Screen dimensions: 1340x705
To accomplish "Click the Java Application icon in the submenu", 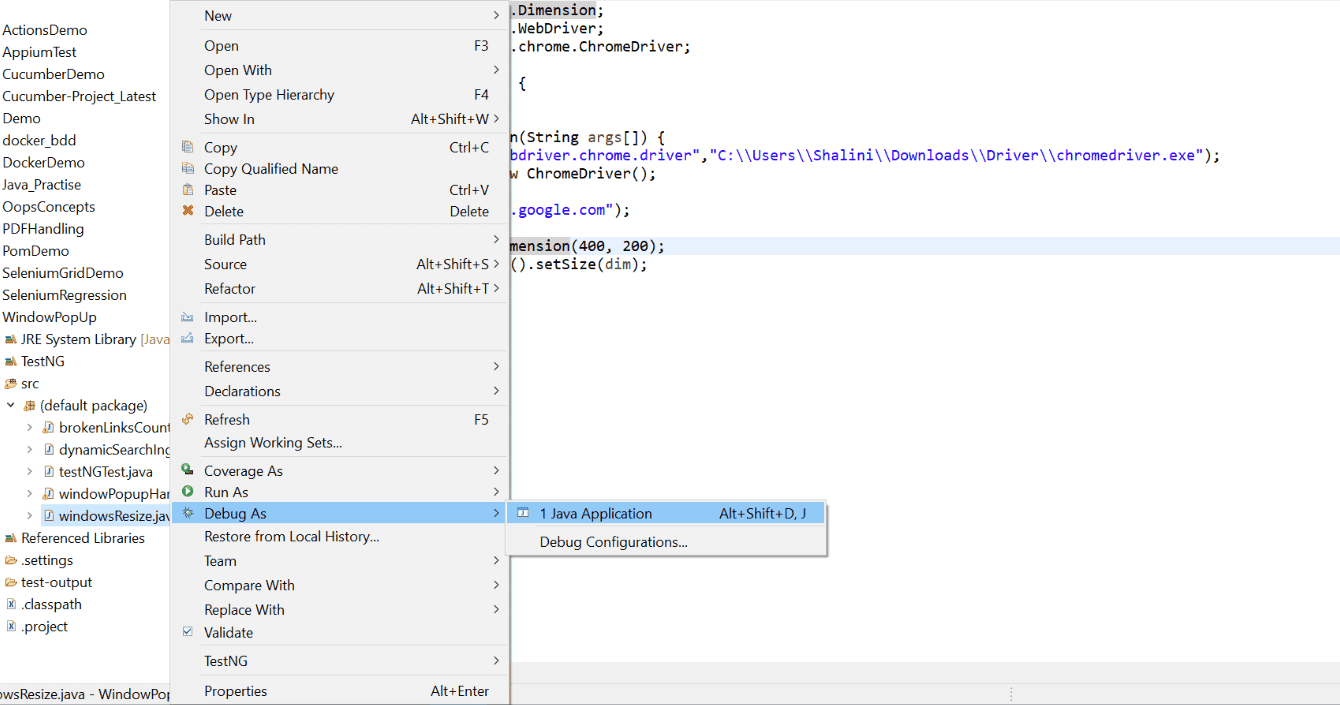I will coord(522,512).
